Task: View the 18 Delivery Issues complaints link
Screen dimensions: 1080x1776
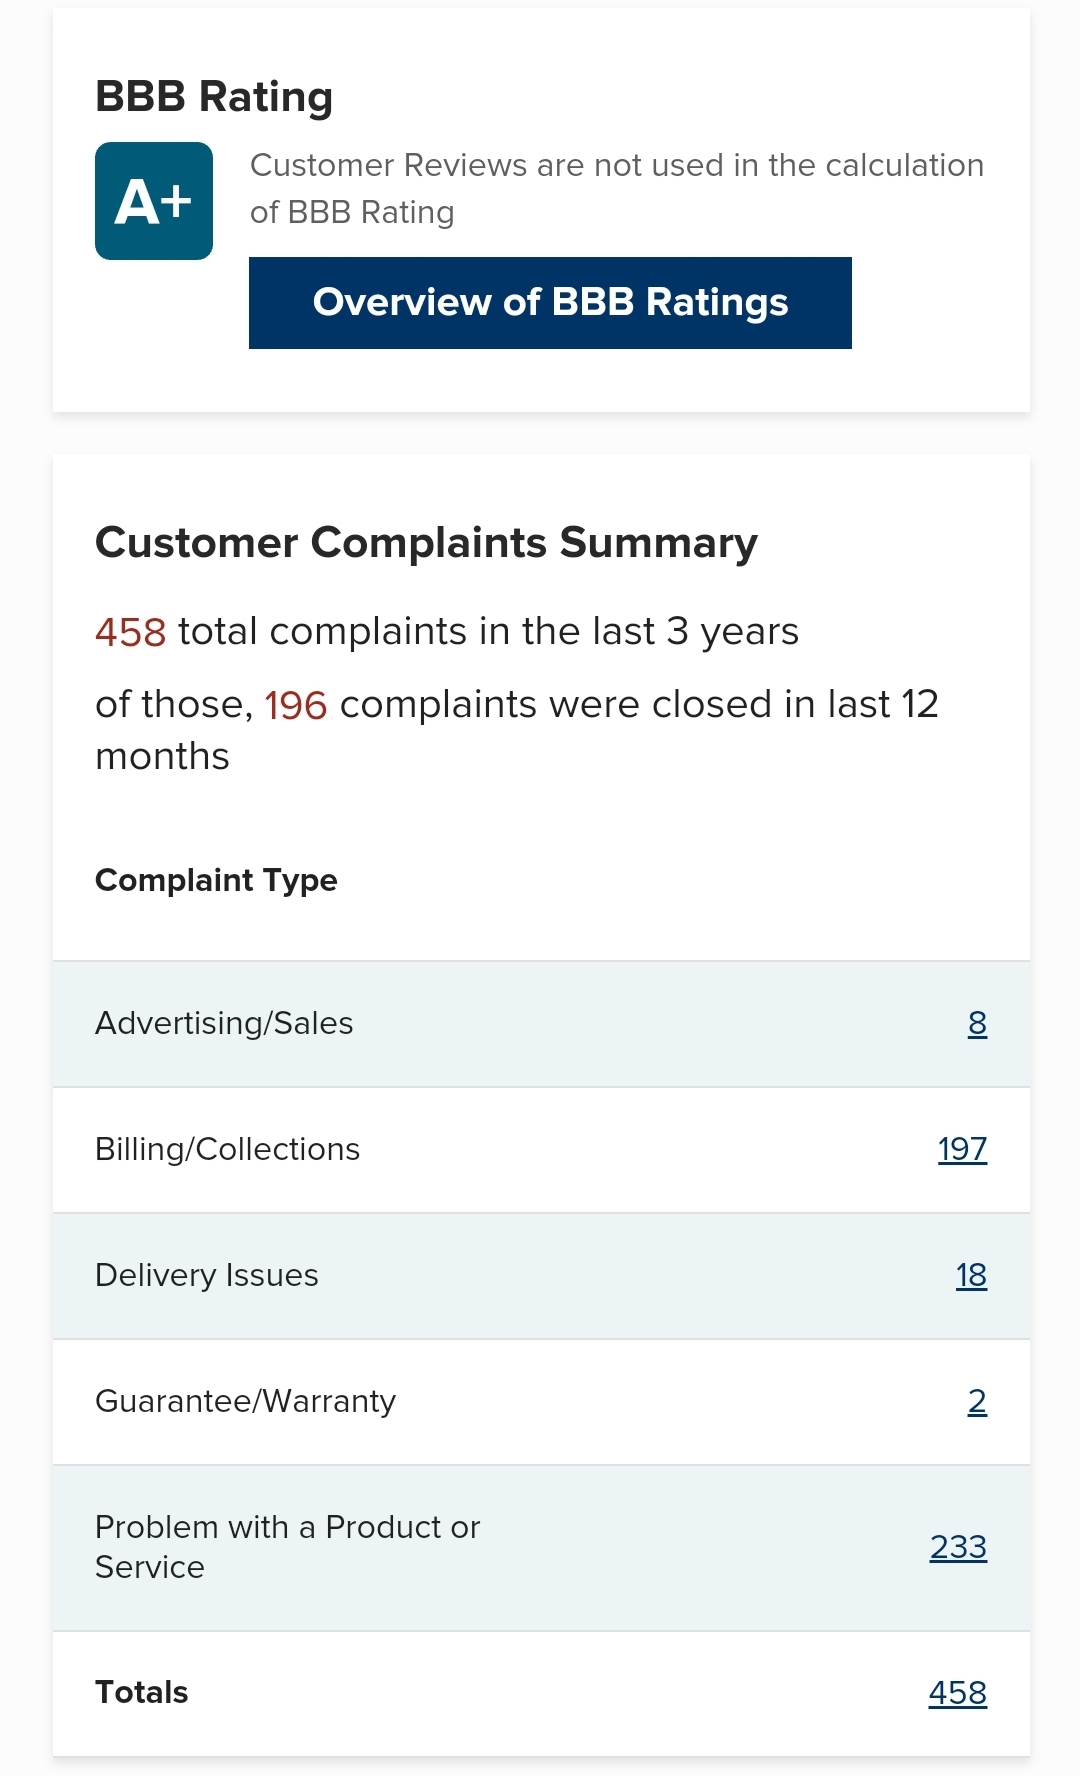Action: tap(971, 1275)
